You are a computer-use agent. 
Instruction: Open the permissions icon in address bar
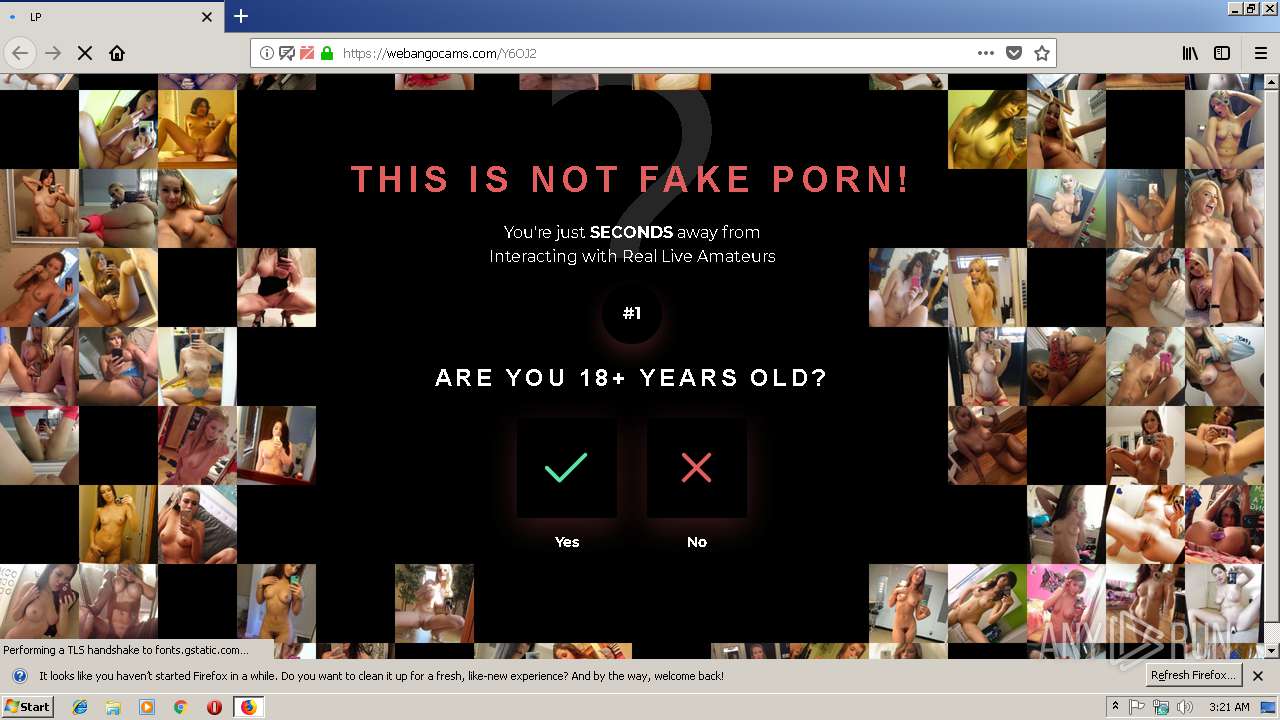[x=287, y=53]
